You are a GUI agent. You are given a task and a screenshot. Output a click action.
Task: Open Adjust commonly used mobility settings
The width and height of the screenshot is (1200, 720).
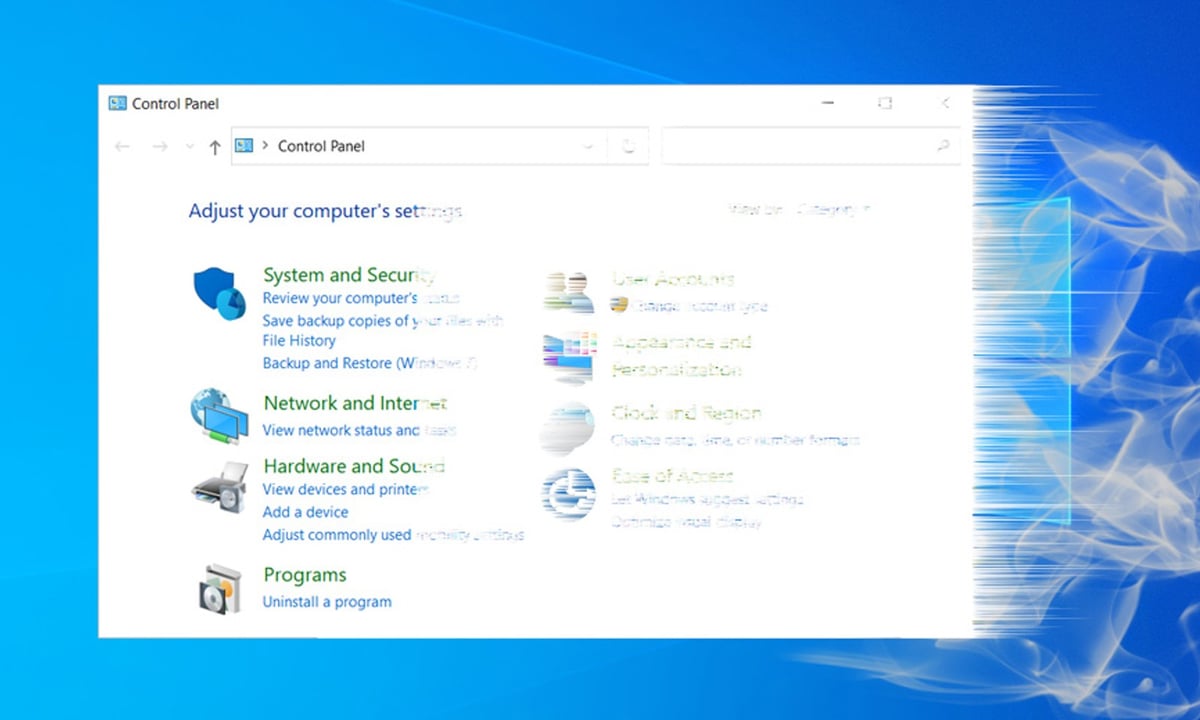click(x=393, y=535)
